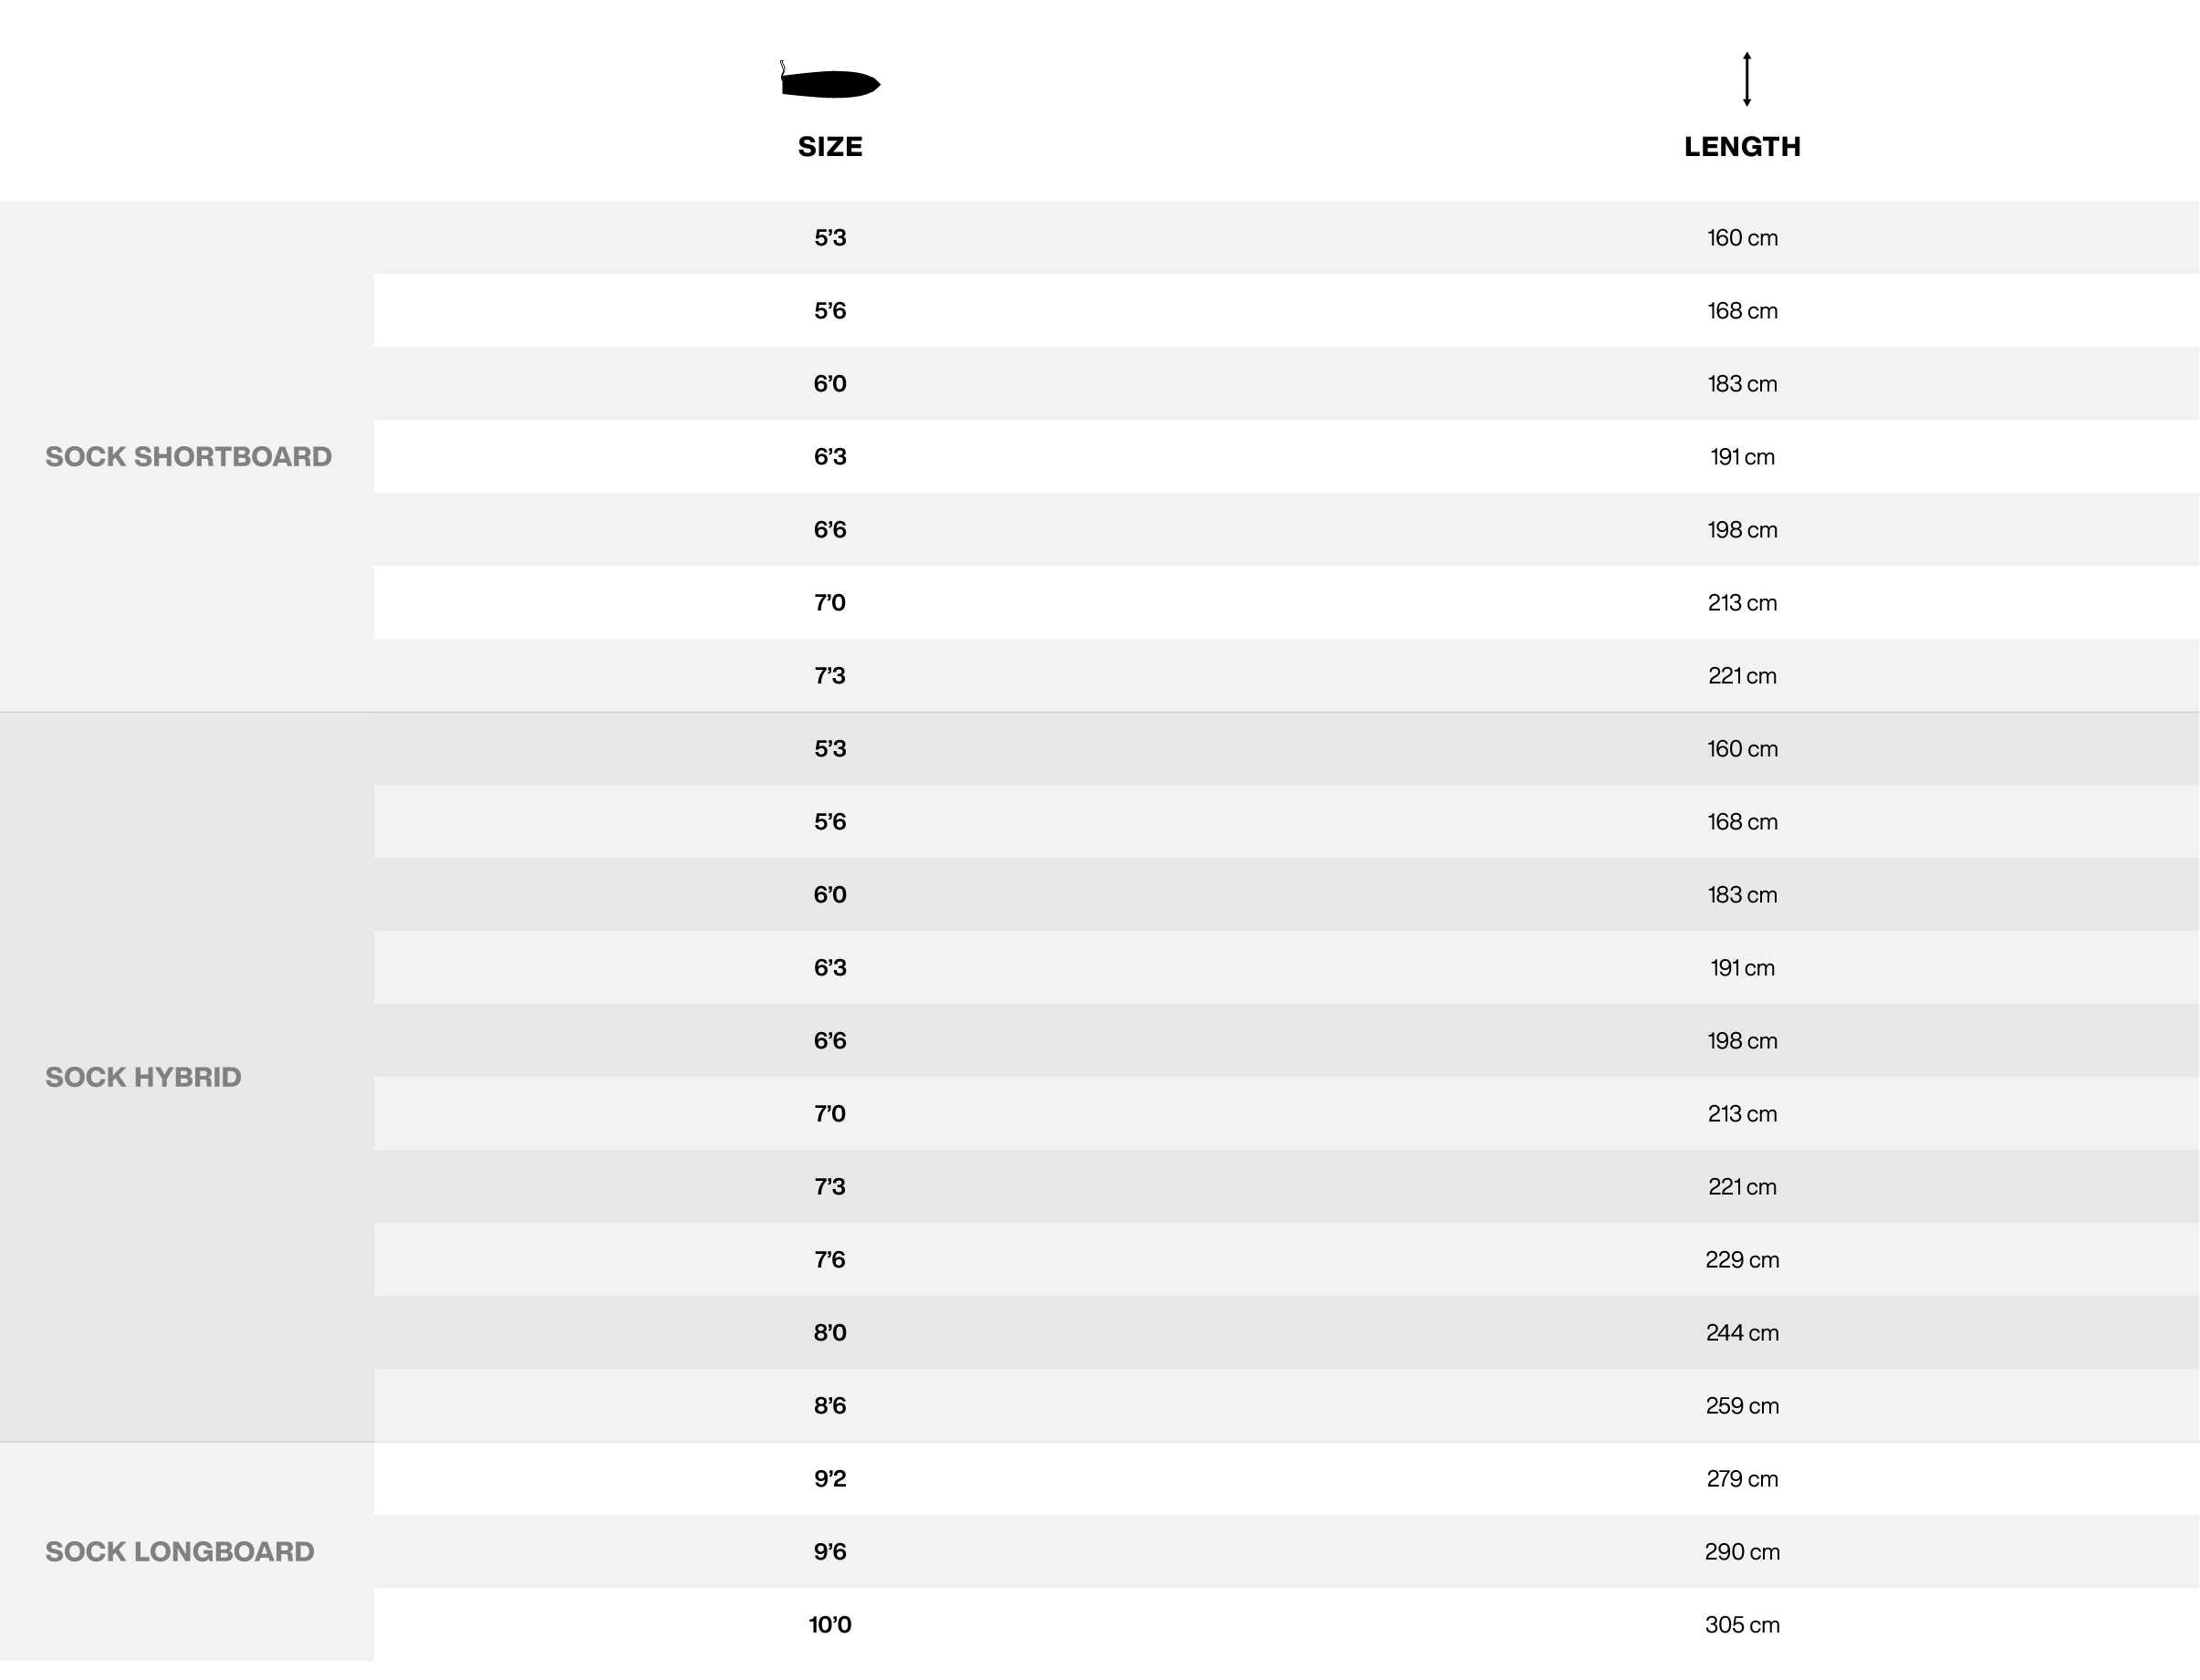Image resolution: width=2200 pixels, height=1680 pixels.
Task: Click the 10'0 longboard size
Action: pos(830,1625)
